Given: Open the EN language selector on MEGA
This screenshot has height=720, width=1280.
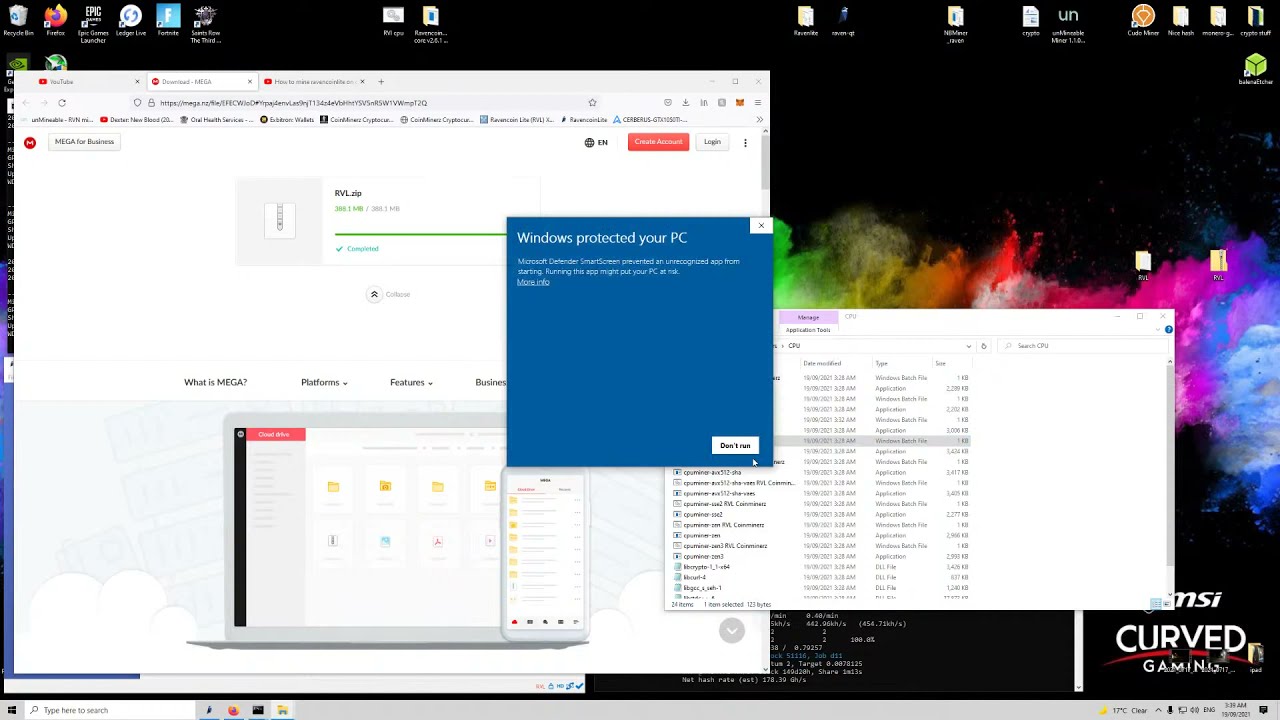Looking at the screenshot, I should pyautogui.click(x=596, y=143).
